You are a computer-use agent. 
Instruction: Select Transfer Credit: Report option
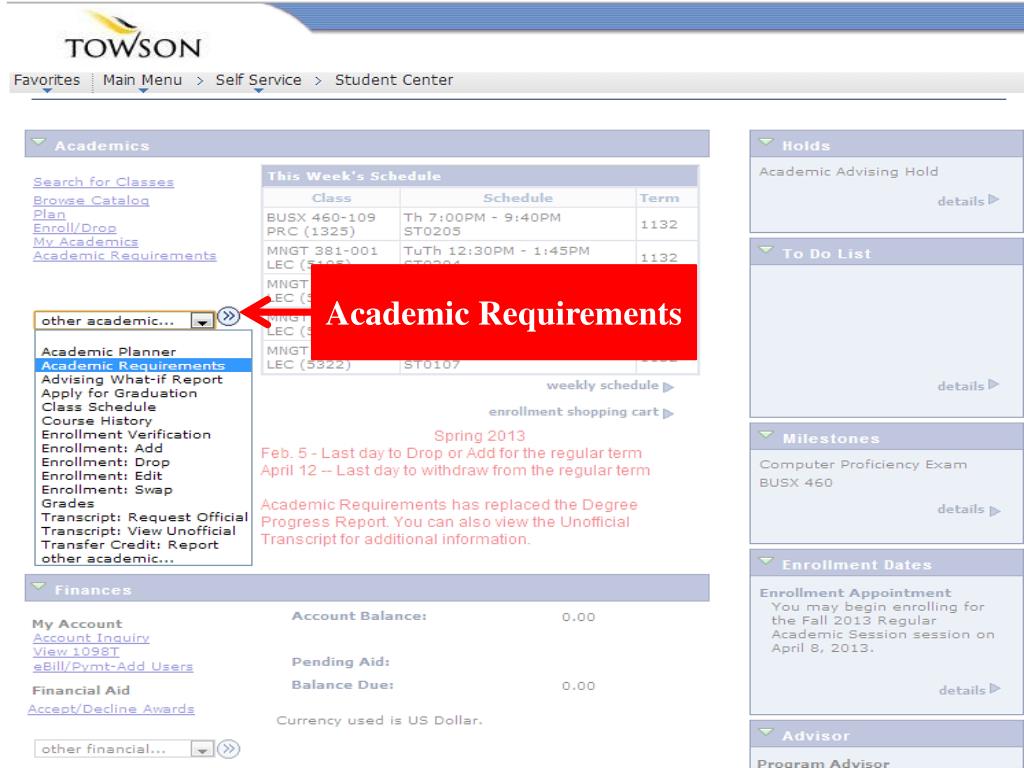[x=143, y=545]
